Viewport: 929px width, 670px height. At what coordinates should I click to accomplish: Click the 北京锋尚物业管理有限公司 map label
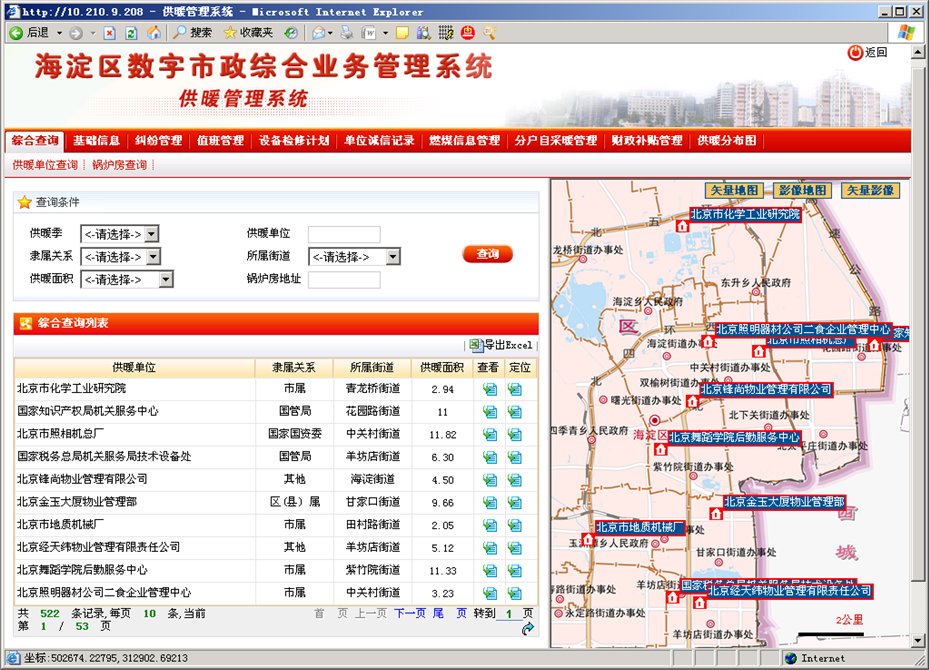click(766, 390)
